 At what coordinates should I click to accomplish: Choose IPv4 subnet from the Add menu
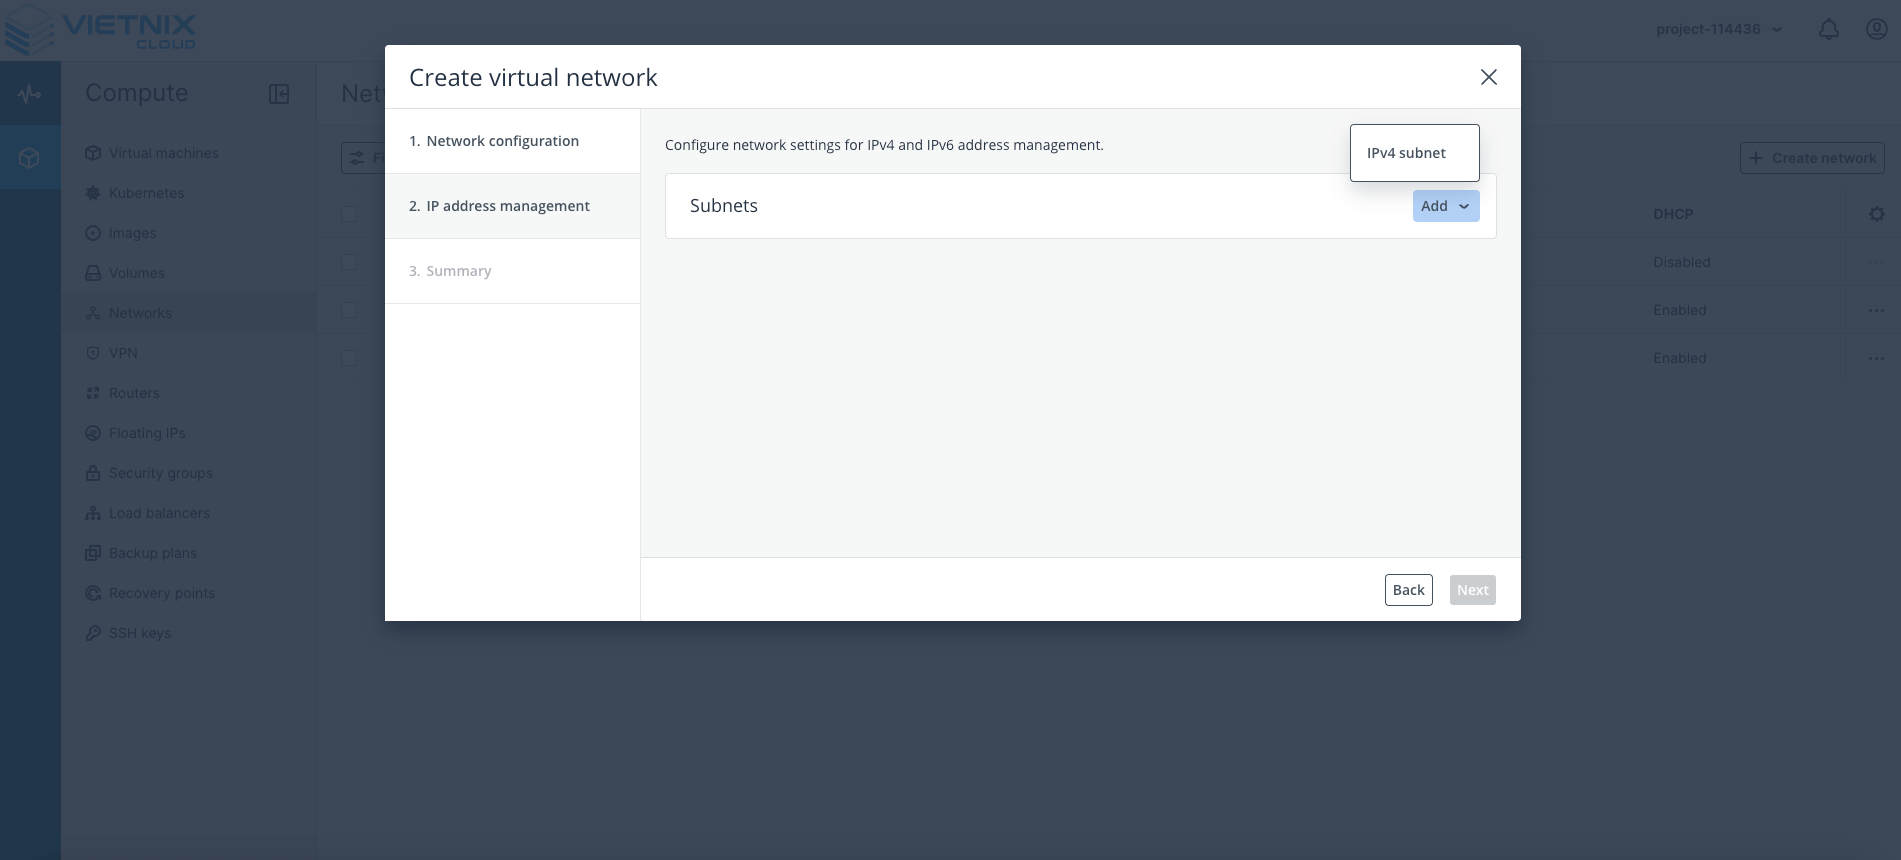click(x=1414, y=153)
